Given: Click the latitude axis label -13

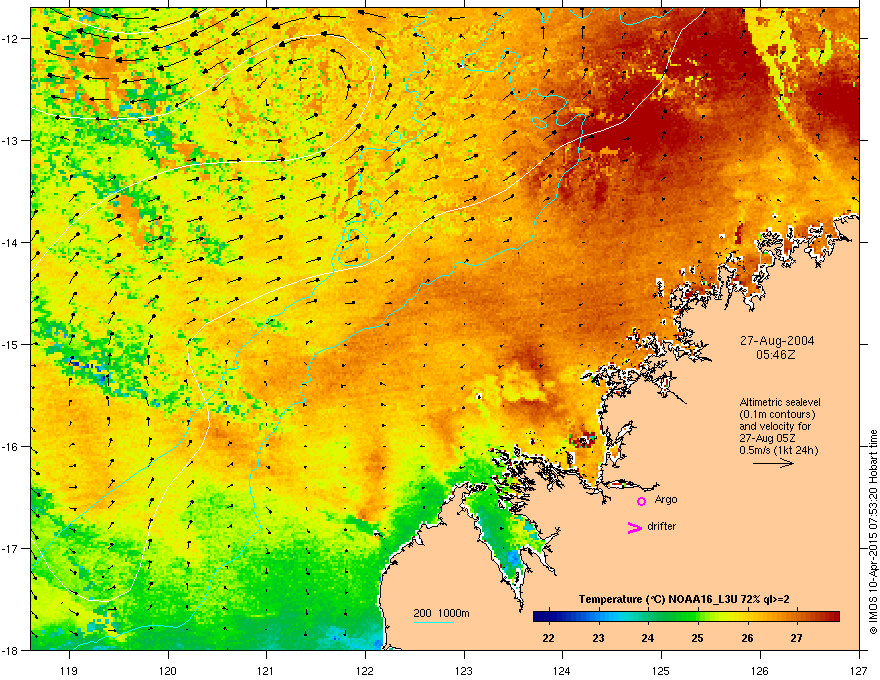Looking at the screenshot, I should pyautogui.click(x=10, y=141).
